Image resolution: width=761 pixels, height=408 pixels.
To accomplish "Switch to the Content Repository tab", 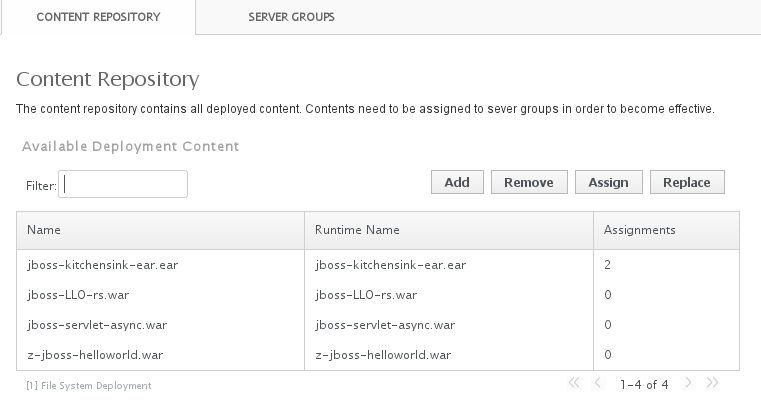I will point(98,17).
